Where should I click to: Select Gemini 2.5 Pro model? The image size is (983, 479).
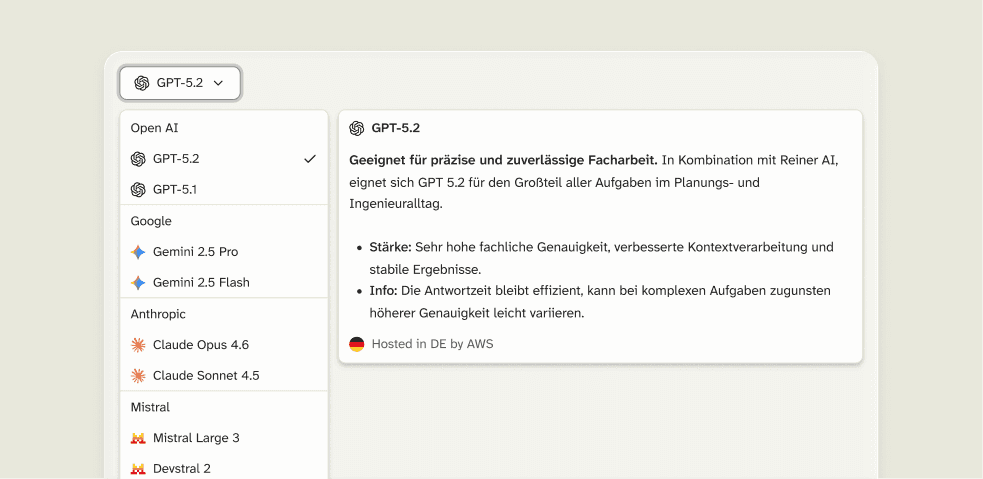pos(195,252)
